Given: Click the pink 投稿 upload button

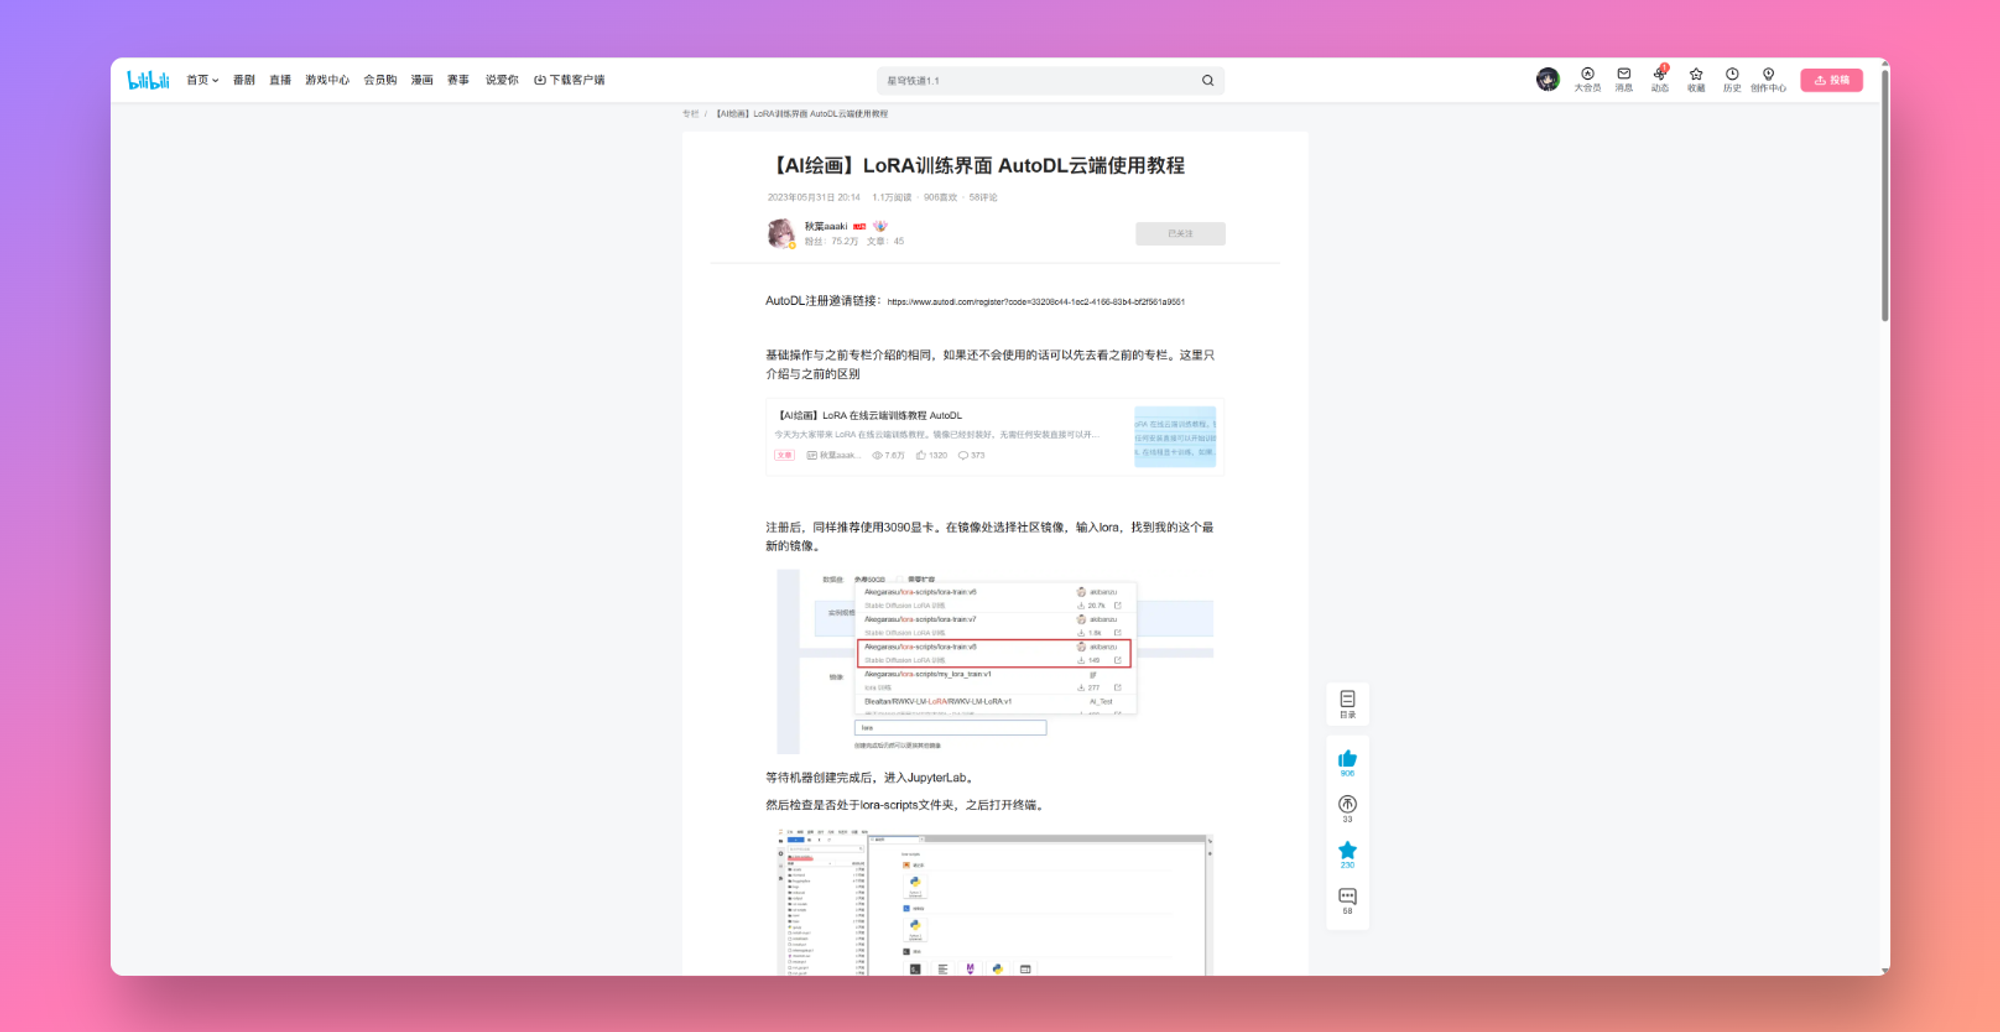Looking at the screenshot, I should click(1832, 80).
